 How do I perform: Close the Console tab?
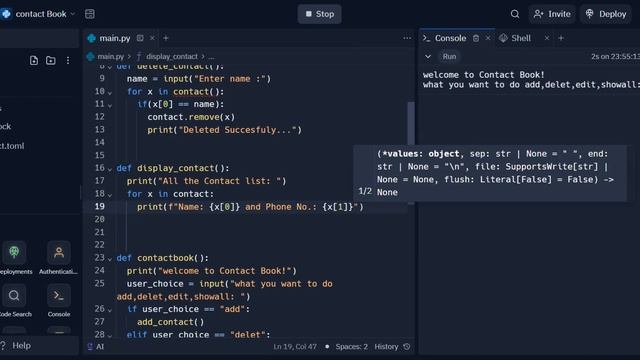[488, 38]
